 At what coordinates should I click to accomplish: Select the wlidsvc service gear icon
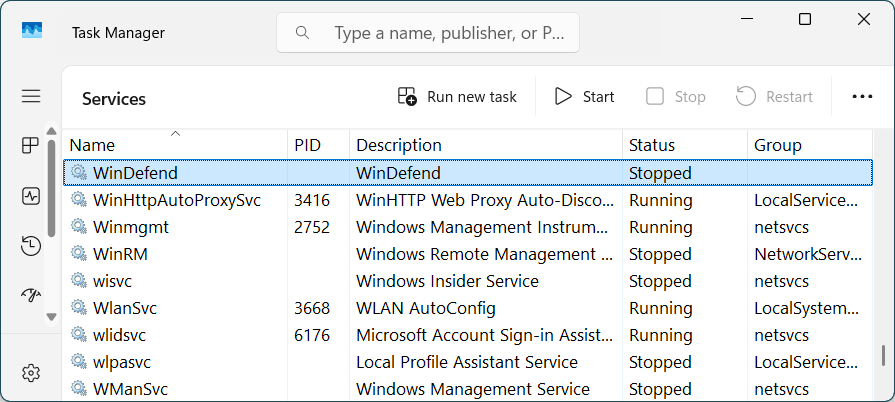pos(79,335)
